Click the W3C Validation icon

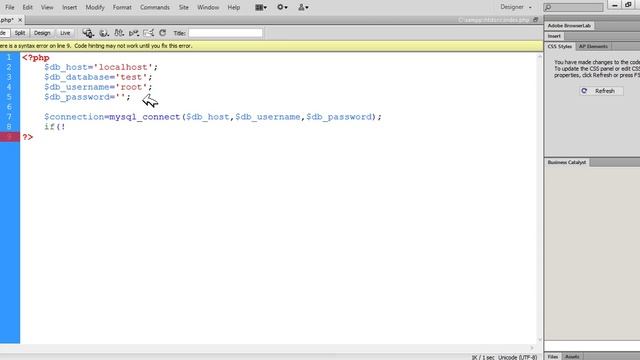[x=134, y=33]
